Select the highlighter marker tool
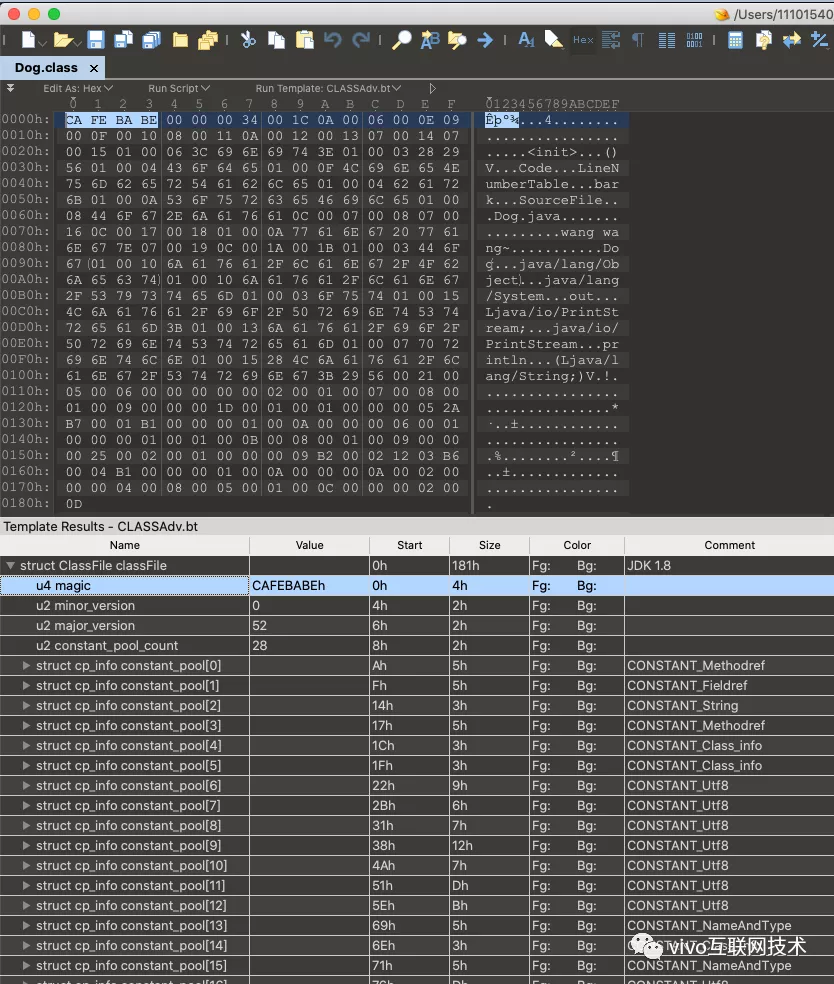Screen dimensions: 834x984 pos(553,40)
